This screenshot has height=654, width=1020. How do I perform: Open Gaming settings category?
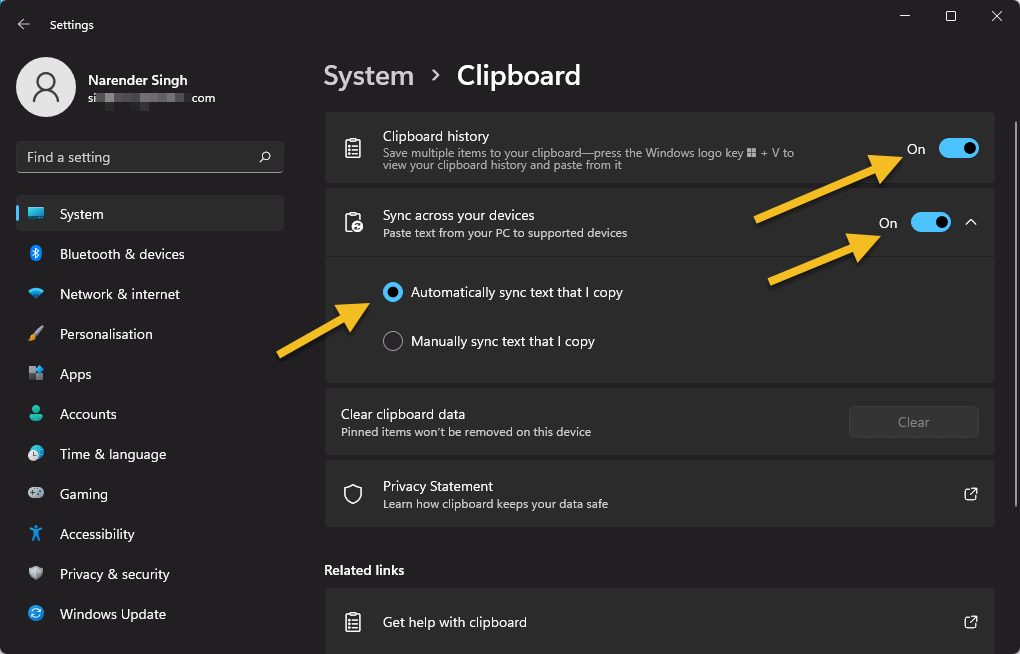150,493
